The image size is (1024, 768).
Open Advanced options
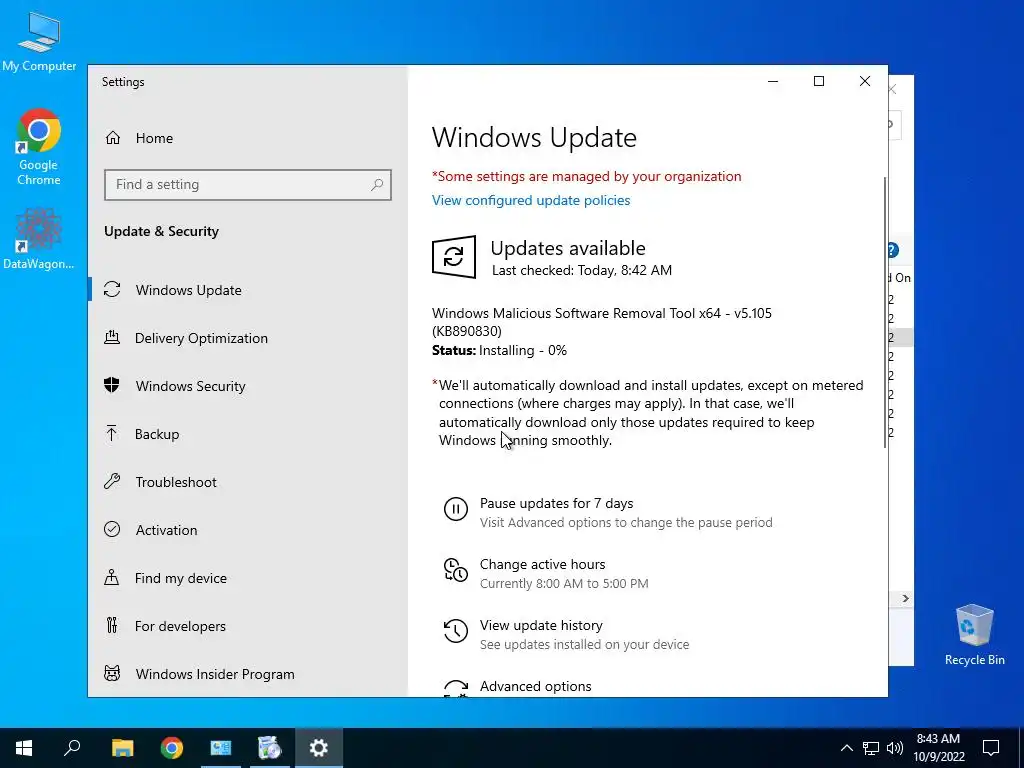[x=536, y=686]
